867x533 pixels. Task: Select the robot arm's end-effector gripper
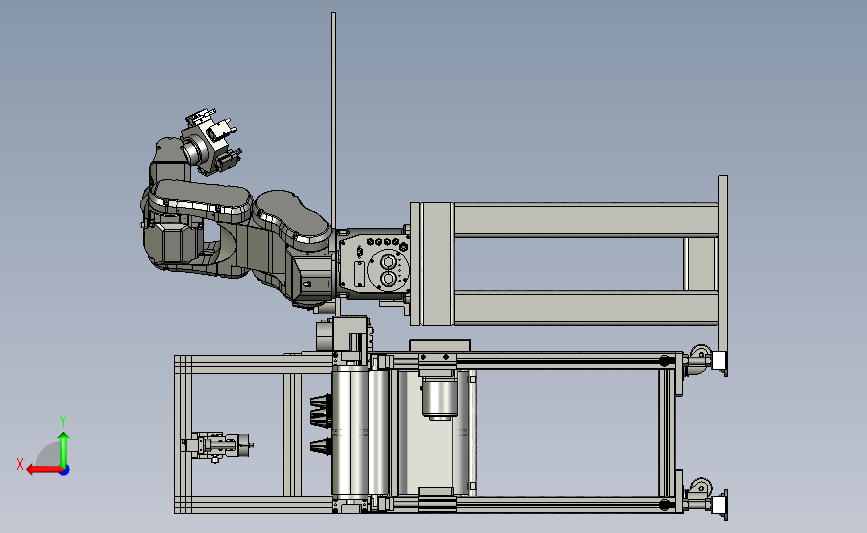[x=212, y=140]
